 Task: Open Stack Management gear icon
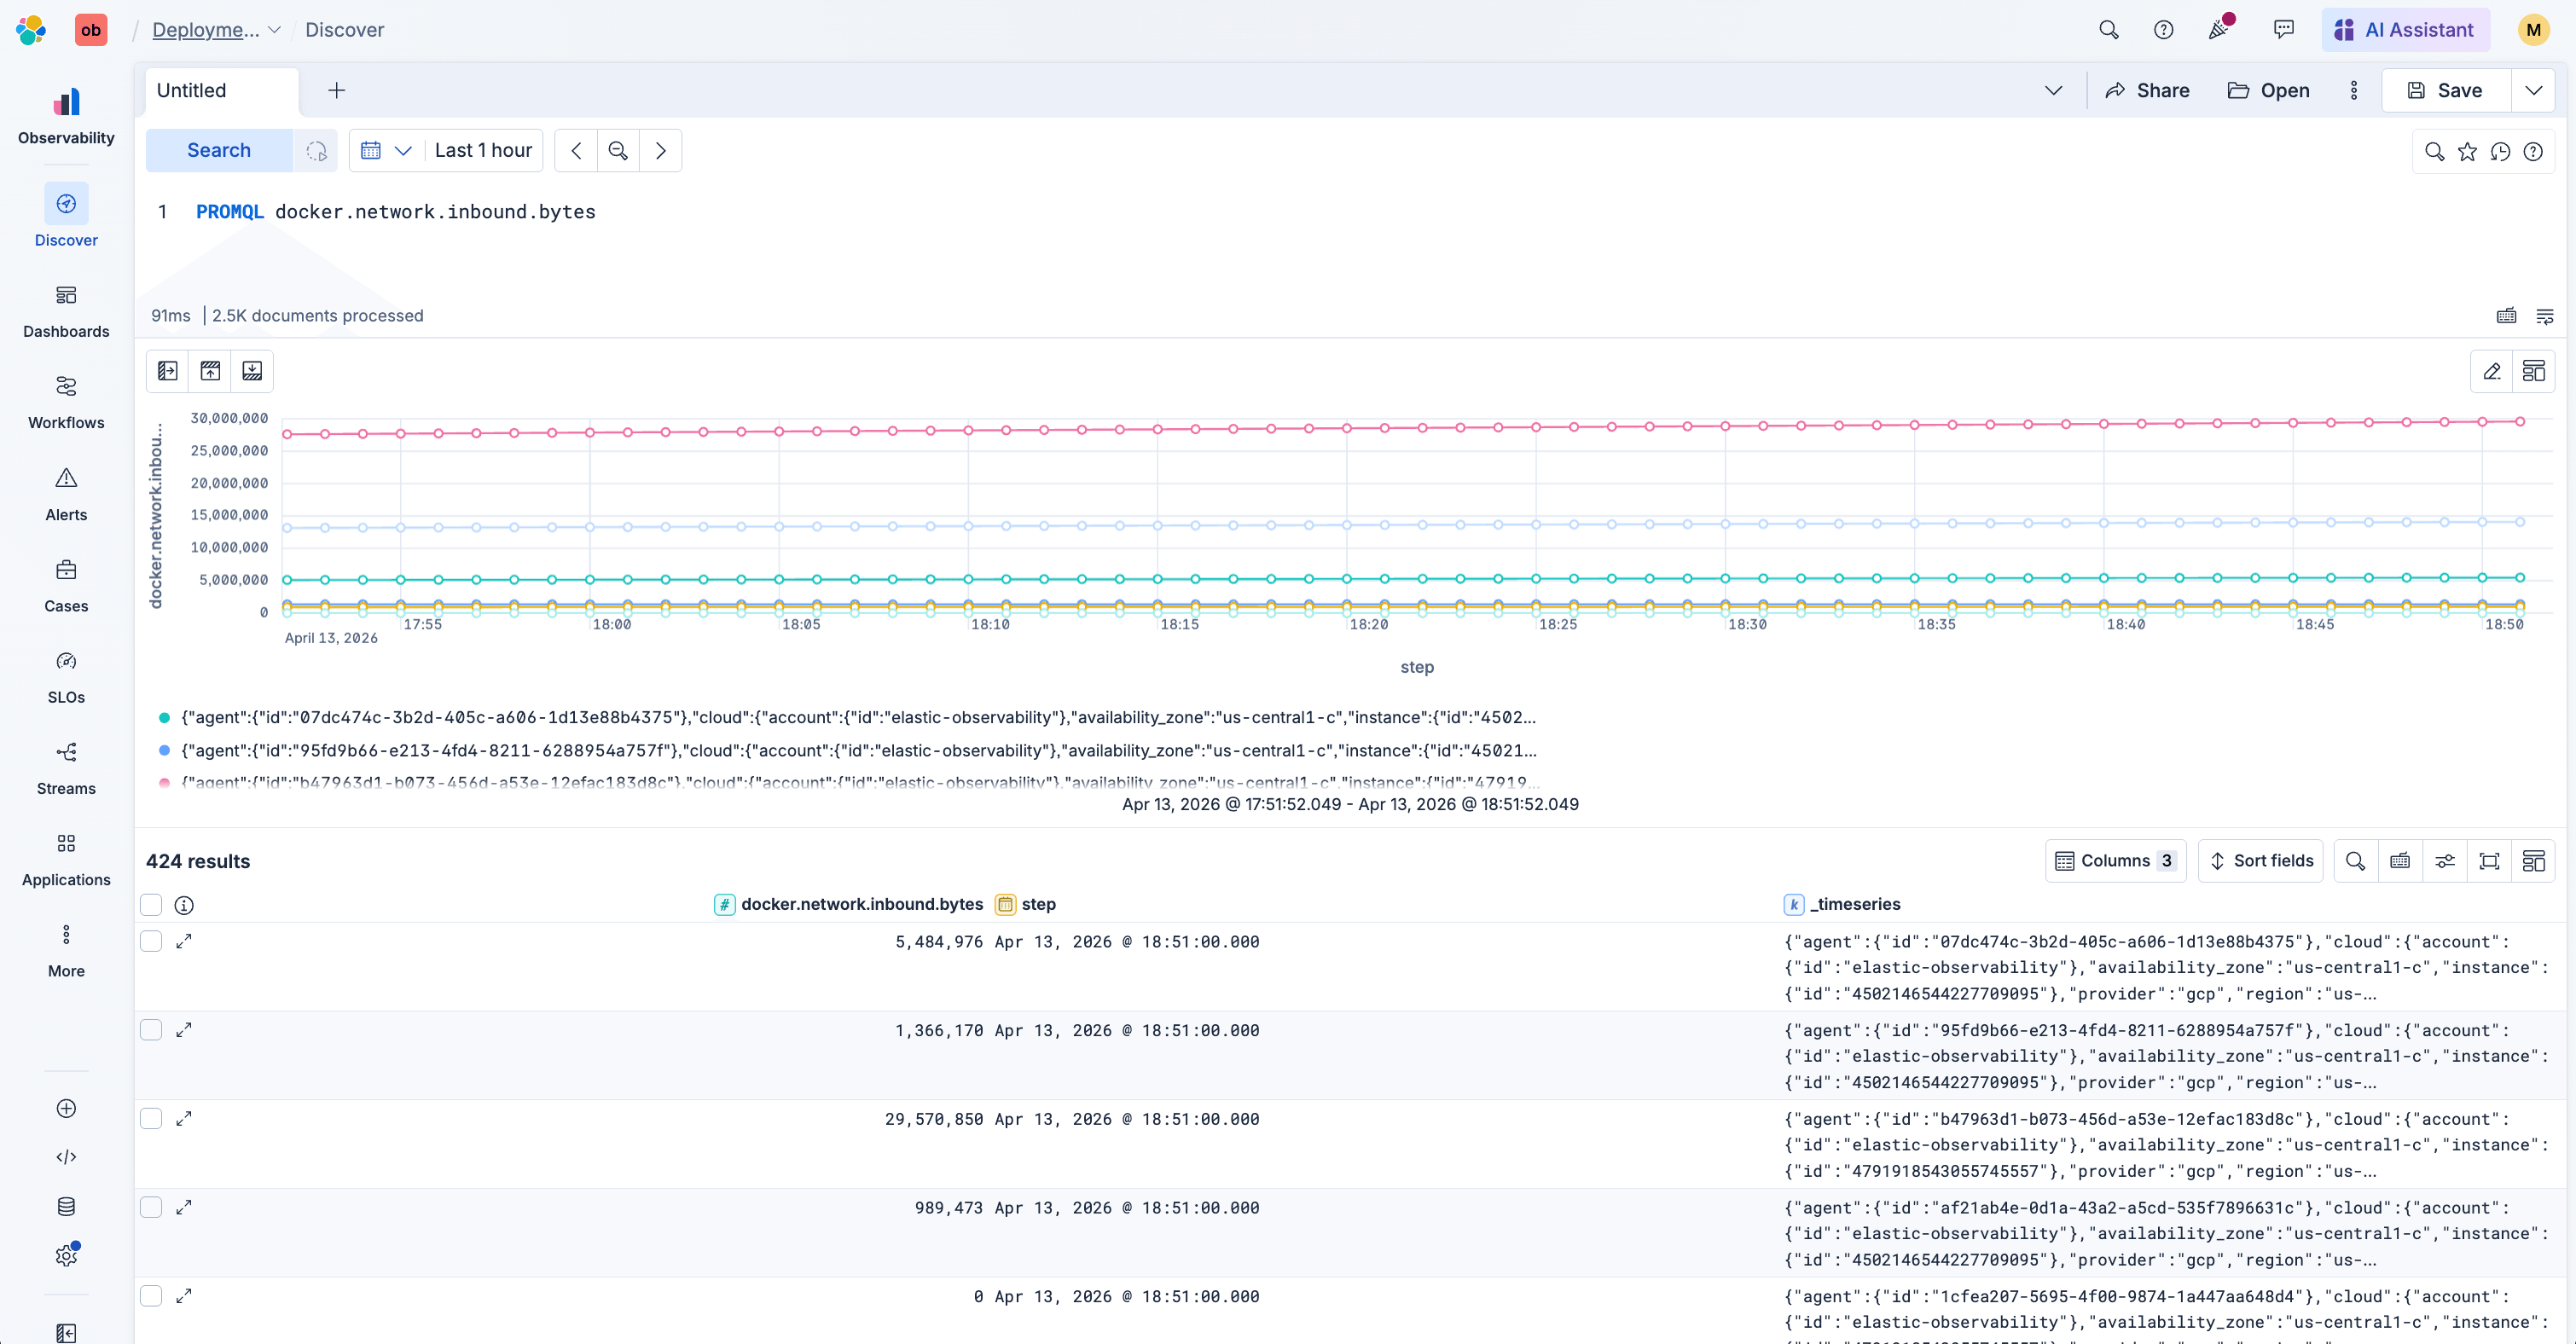(66, 1254)
